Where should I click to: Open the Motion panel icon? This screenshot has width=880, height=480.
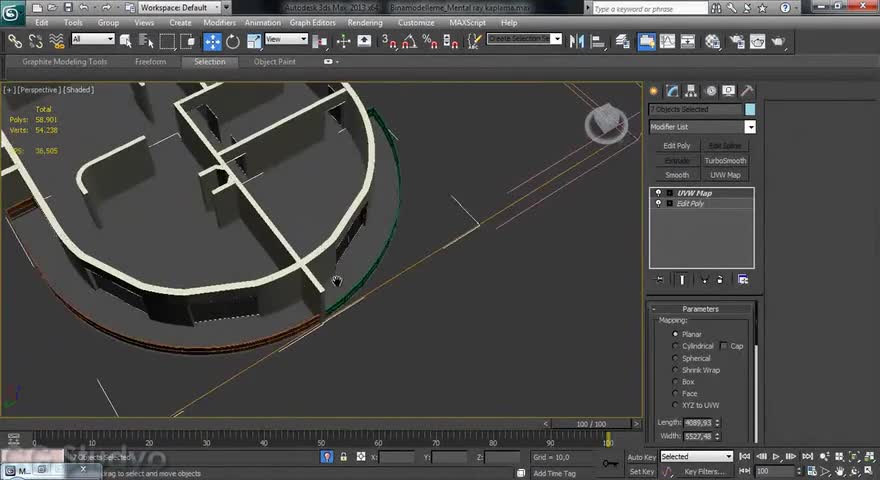tap(710, 91)
